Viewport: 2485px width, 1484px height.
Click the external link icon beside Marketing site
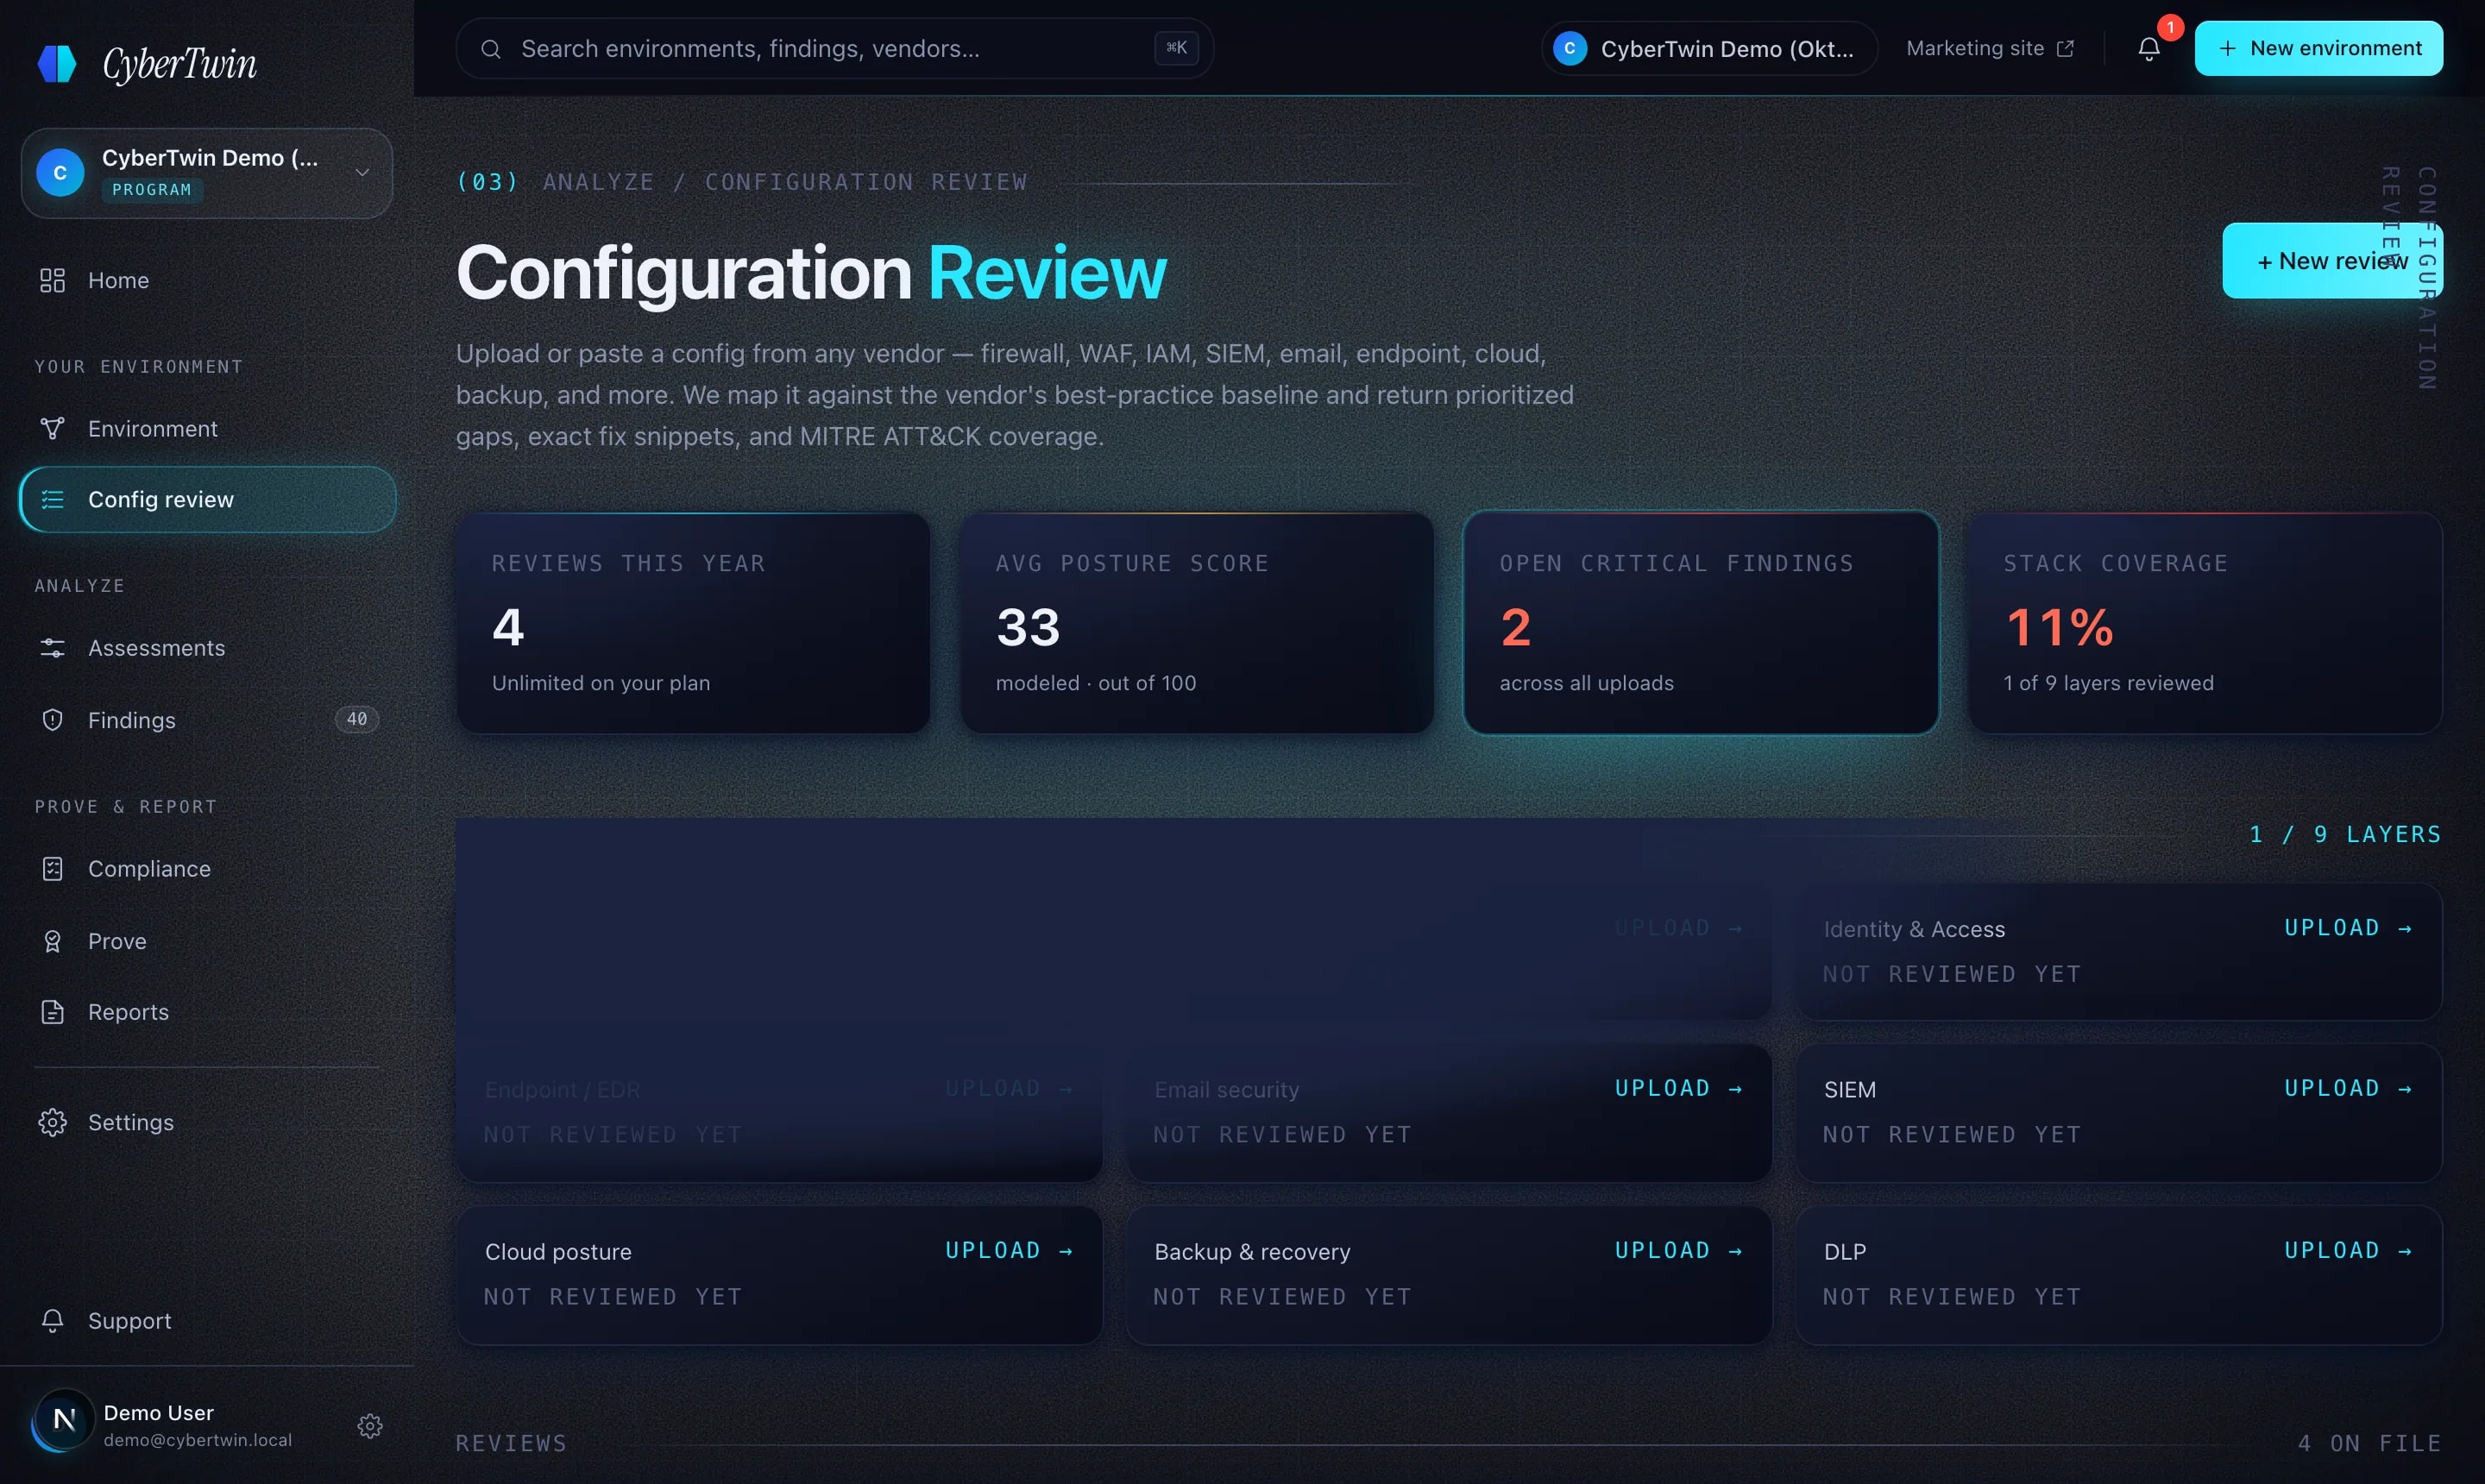coord(2065,49)
